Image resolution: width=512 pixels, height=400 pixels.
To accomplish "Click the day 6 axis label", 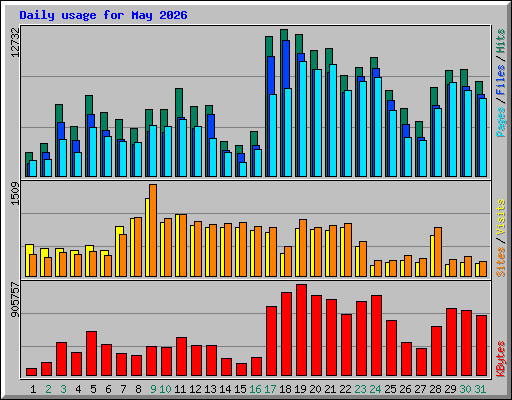I will point(108,389).
